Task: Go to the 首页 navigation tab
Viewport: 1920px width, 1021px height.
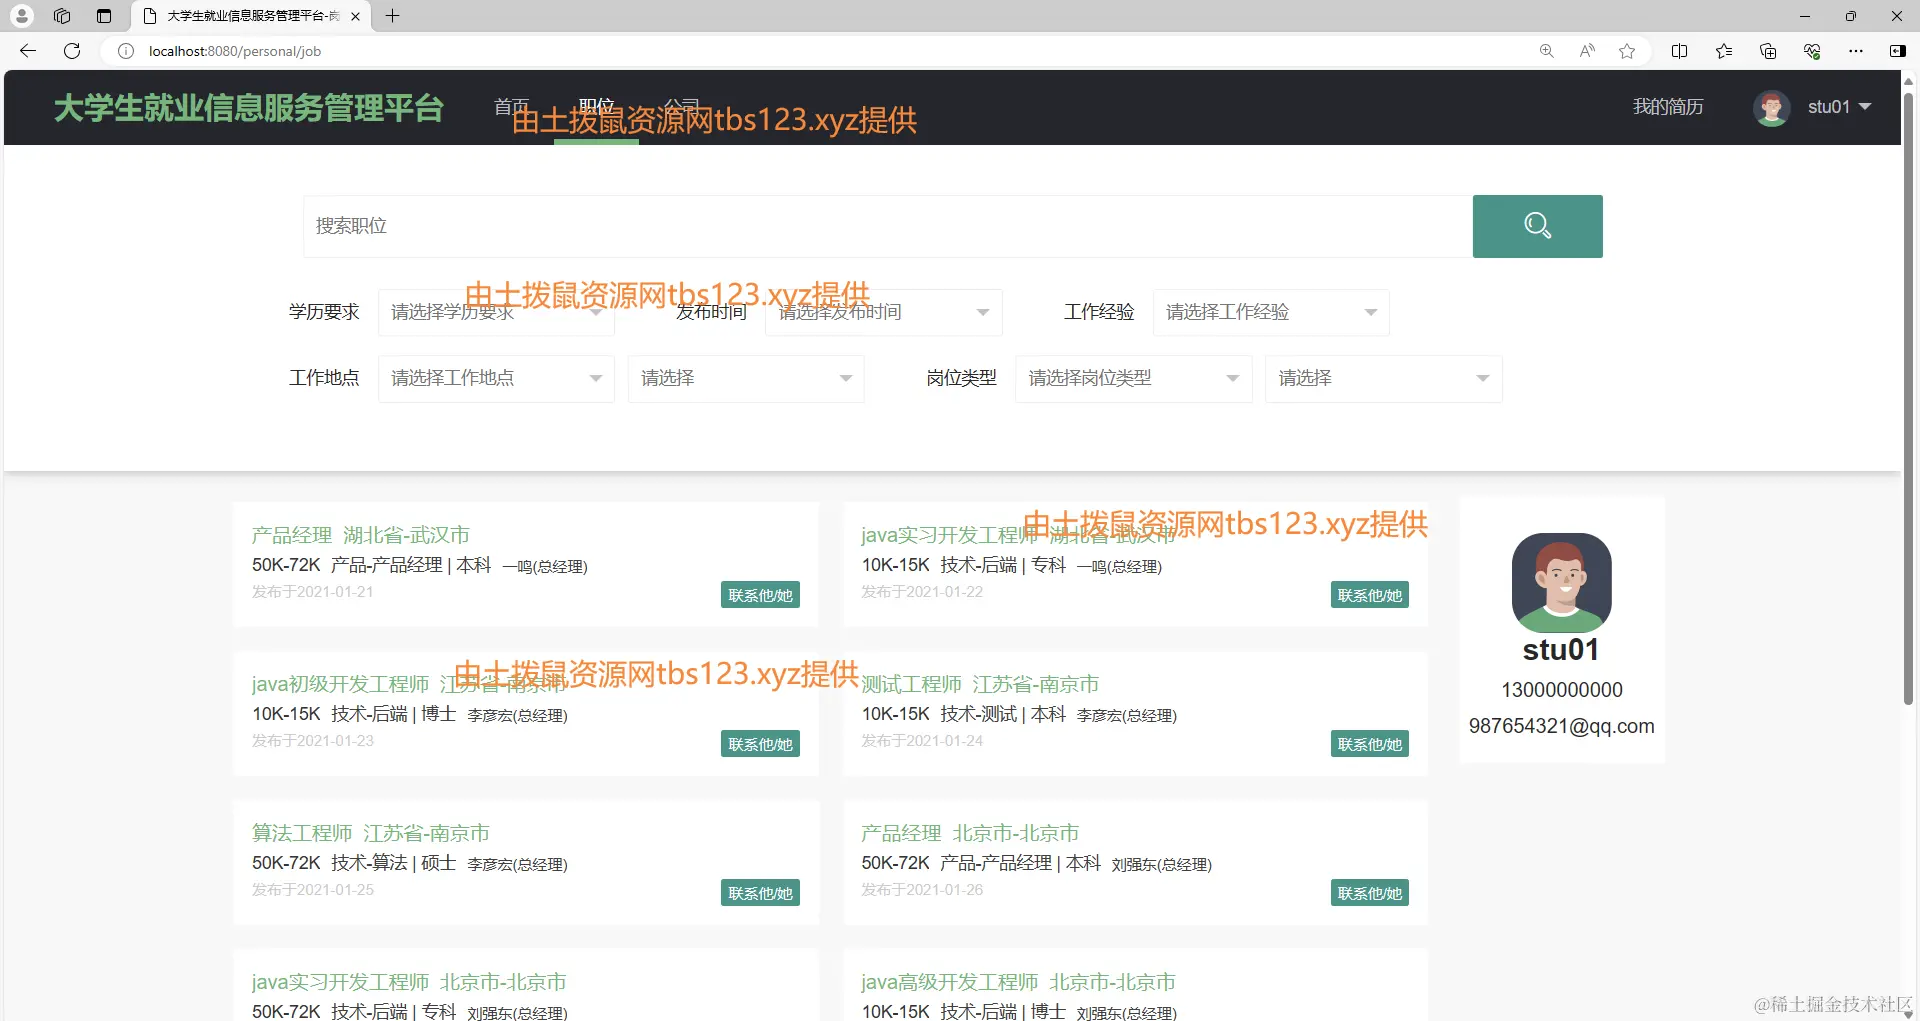Action: tap(511, 107)
